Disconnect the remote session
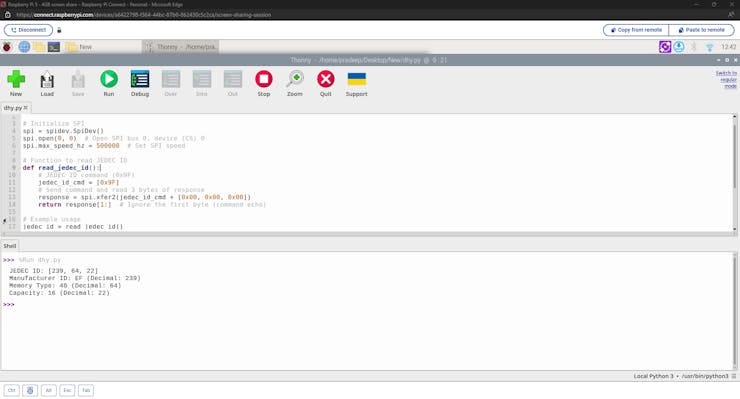The width and height of the screenshot is (740, 399). pos(28,30)
